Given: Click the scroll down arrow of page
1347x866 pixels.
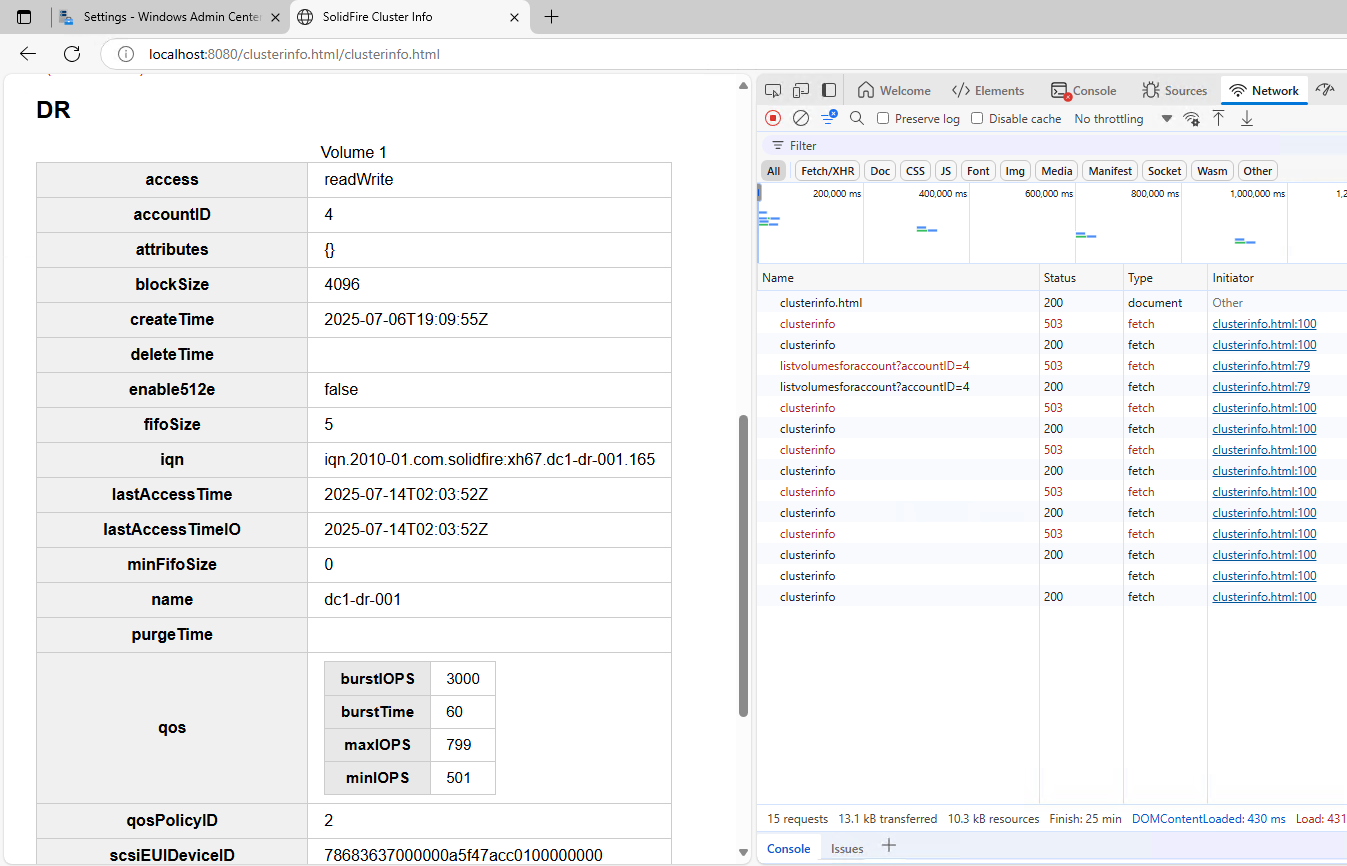Looking at the screenshot, I should [x=743, y=852].
